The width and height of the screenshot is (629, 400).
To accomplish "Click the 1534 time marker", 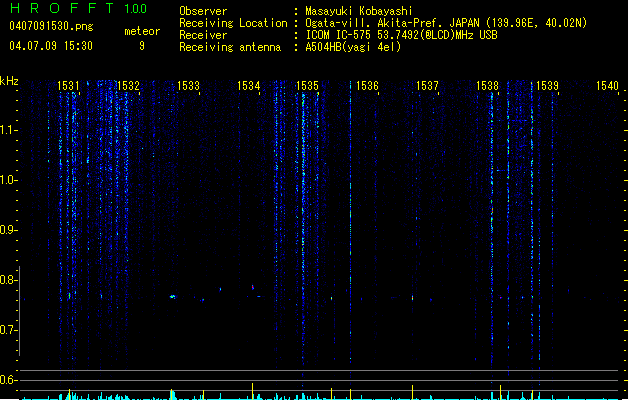I will [248, 86].
